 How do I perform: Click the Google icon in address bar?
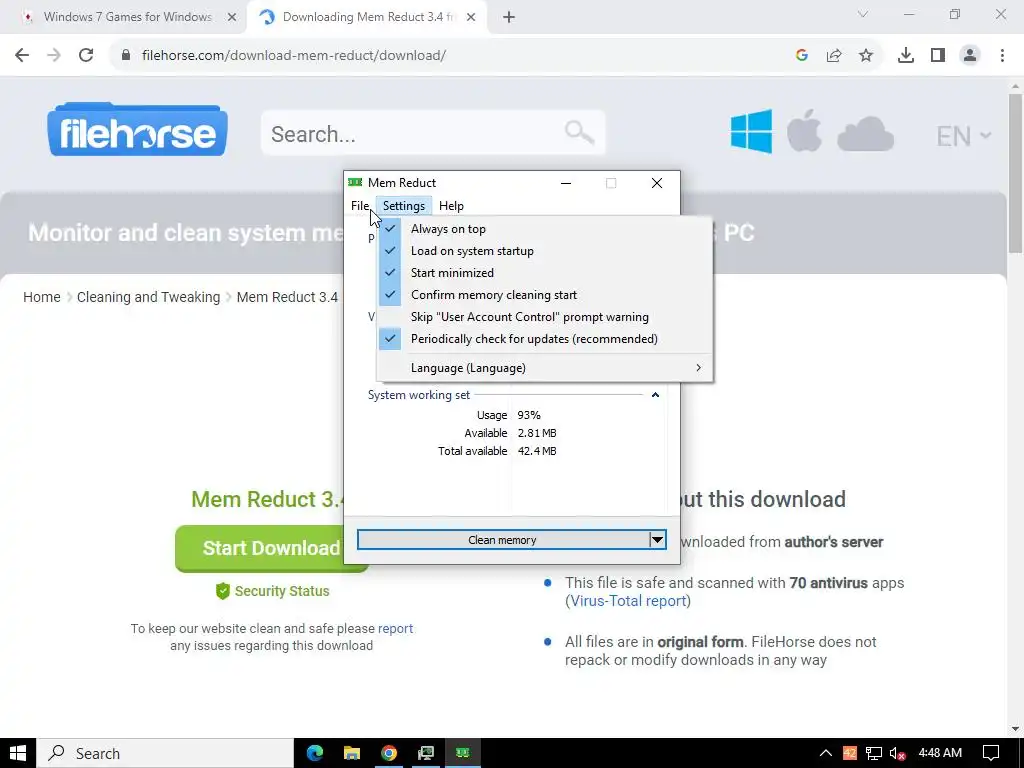pyautogui.click(x=802, y=56)
